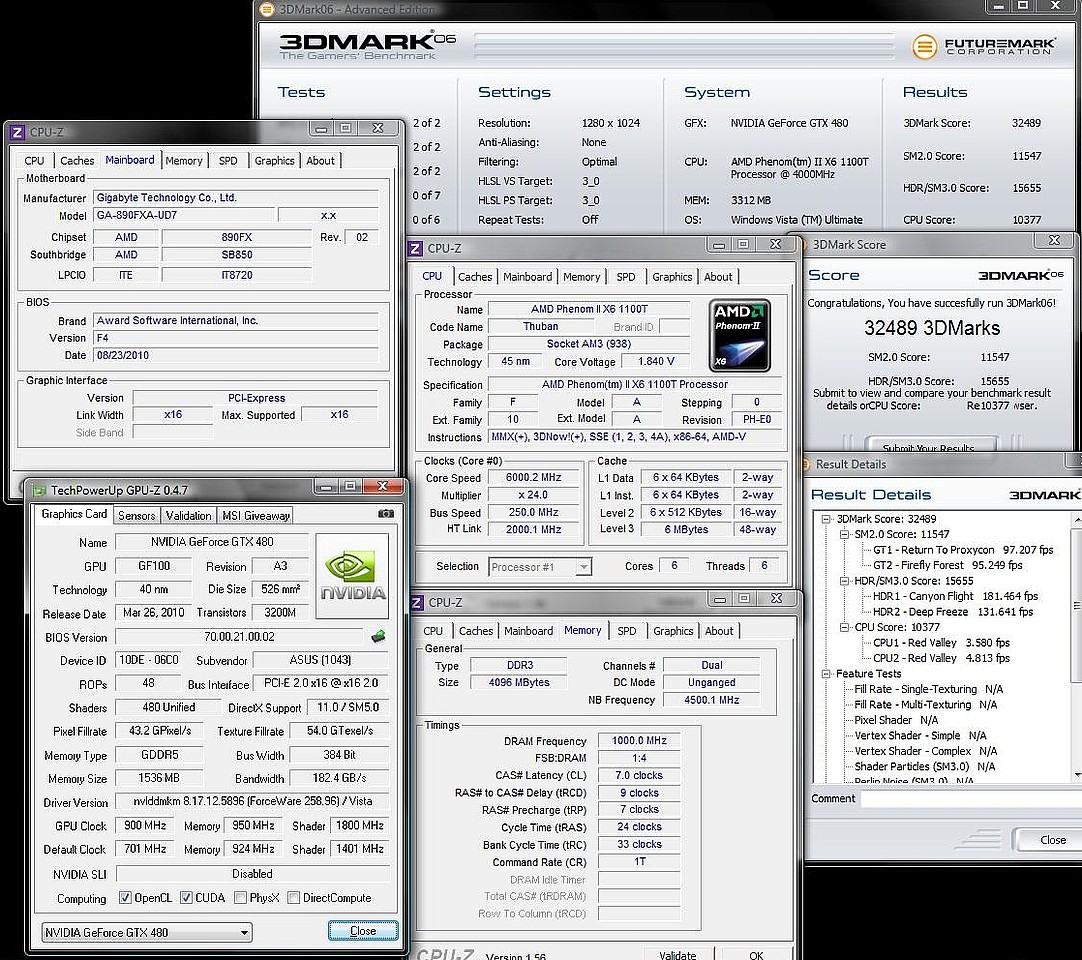This screenshot has width=1082, height=960.
Task: Click the BIOS Version 70.00.21.00.02 field
Action: 239,637
